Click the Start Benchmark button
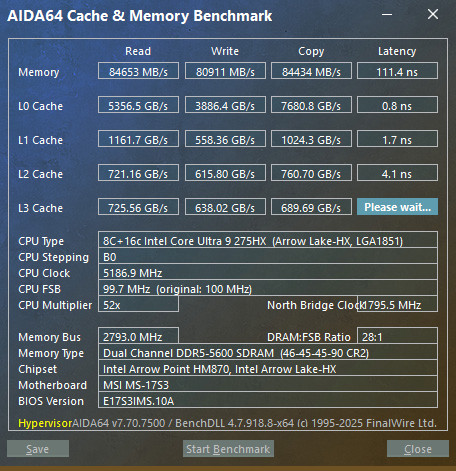The image size is (456, 471). (x=228, y=449)
